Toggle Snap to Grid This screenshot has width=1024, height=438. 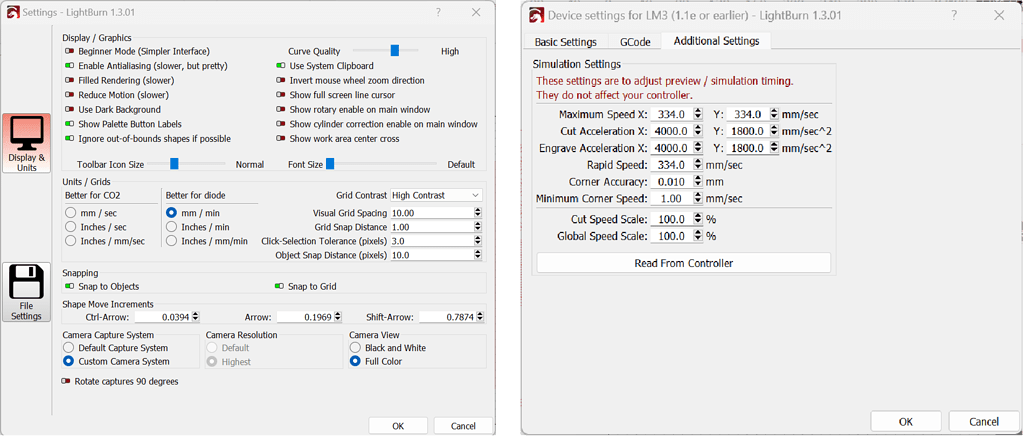(x=280, y=287)
